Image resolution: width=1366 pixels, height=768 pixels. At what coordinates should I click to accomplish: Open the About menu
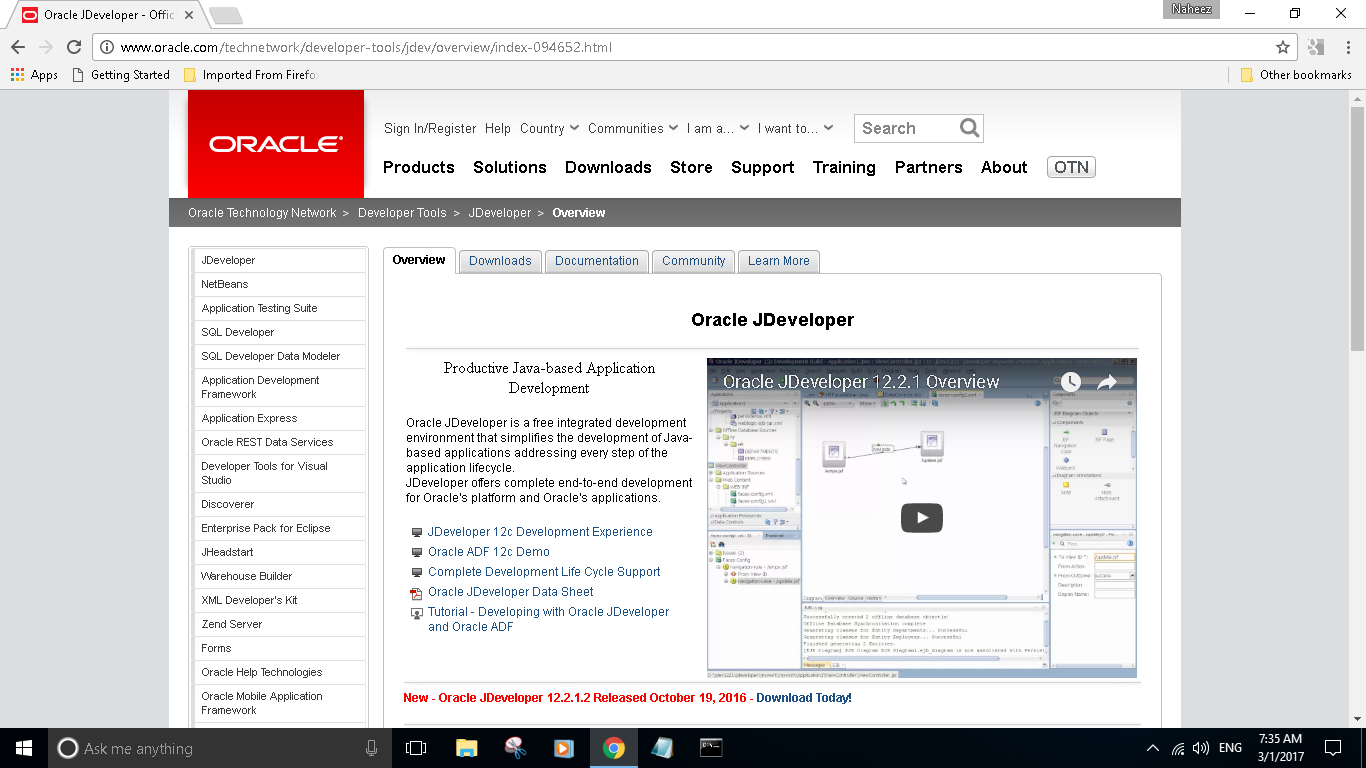pos(1004,167)
